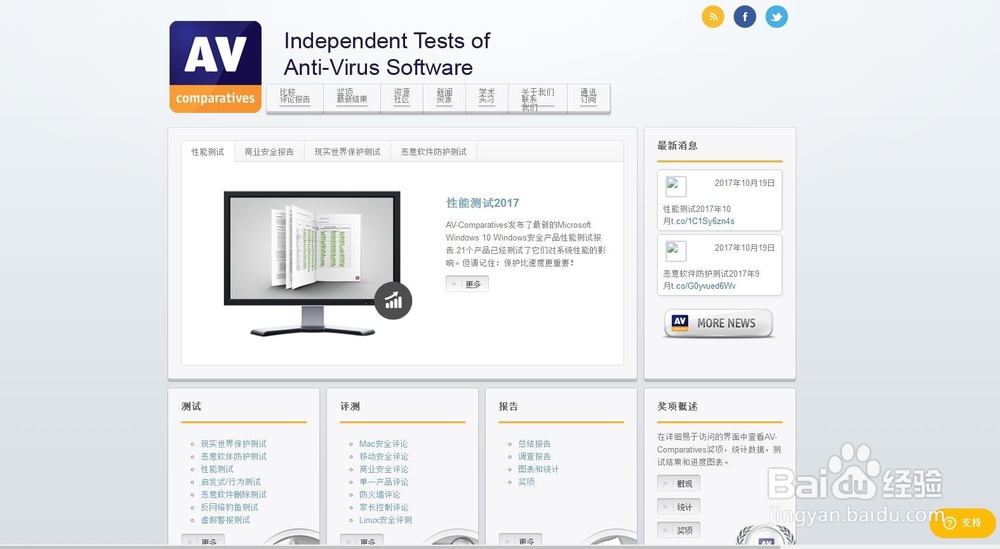Image resolution: width=1000 pixels, height=549 pixels.
Task: Open 现实世界保护测试 link in 测试 list
Action: coord(233,444)
